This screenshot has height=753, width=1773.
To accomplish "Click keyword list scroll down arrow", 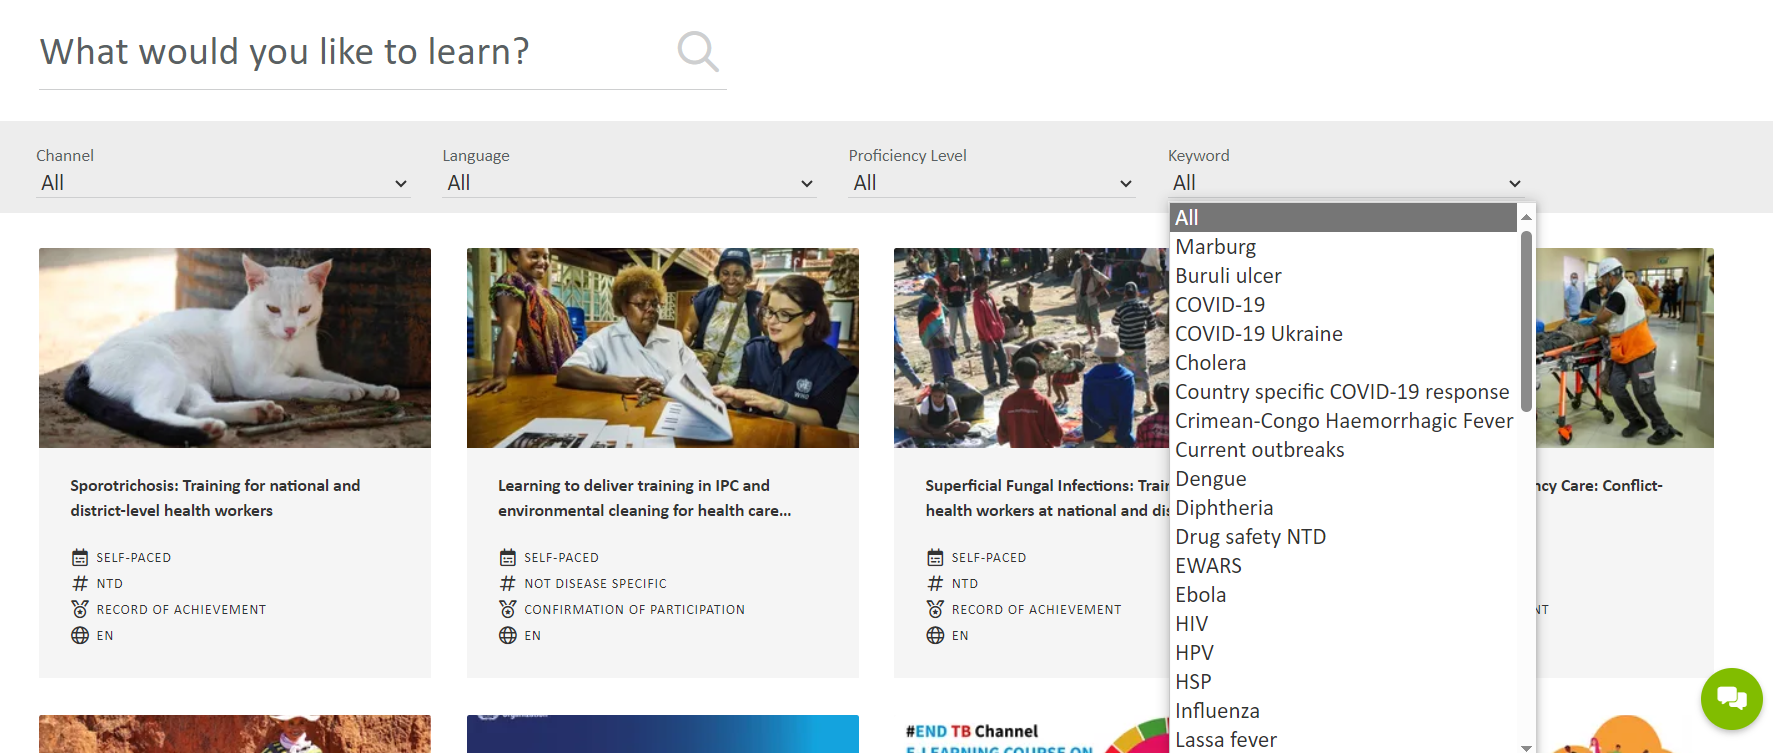I will (x=1526, y=746).
